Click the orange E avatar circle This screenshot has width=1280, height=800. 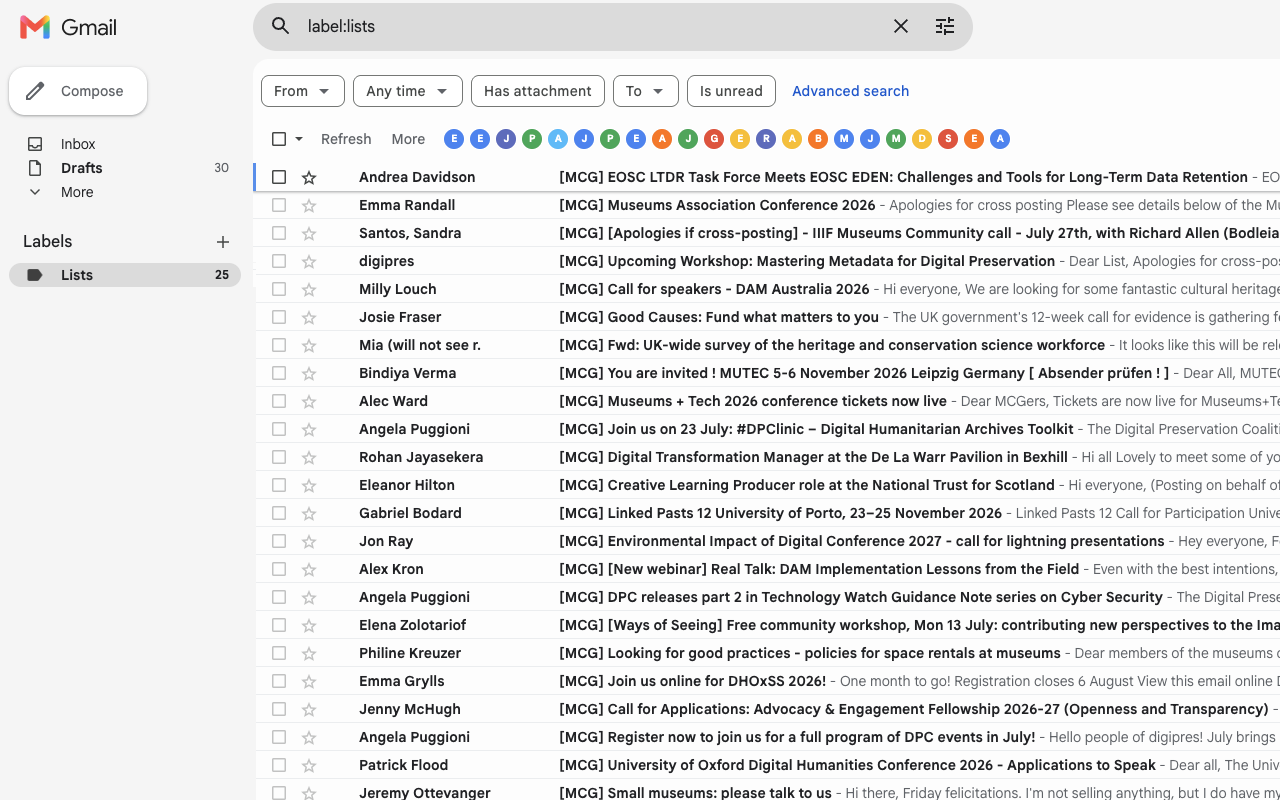click(974, 139)
